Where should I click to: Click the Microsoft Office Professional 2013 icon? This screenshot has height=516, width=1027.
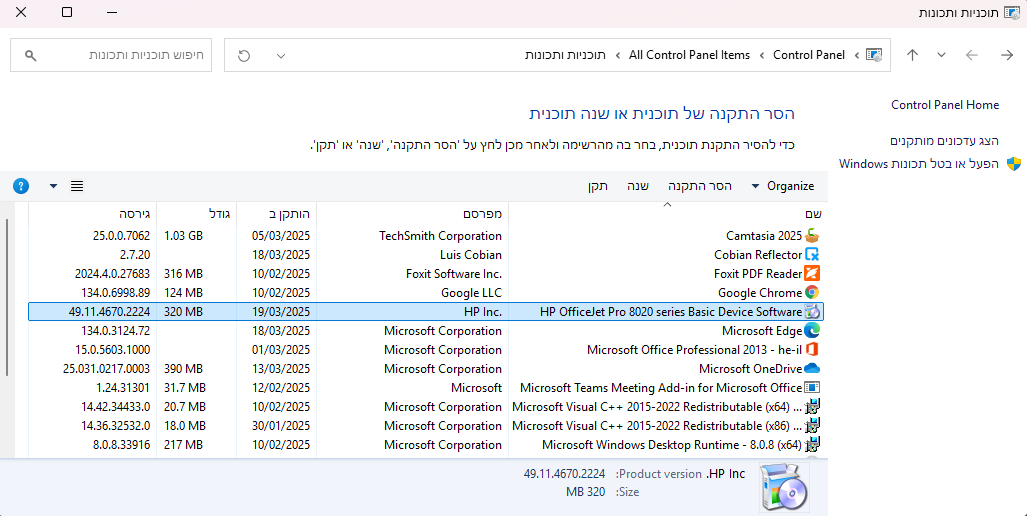812,350
